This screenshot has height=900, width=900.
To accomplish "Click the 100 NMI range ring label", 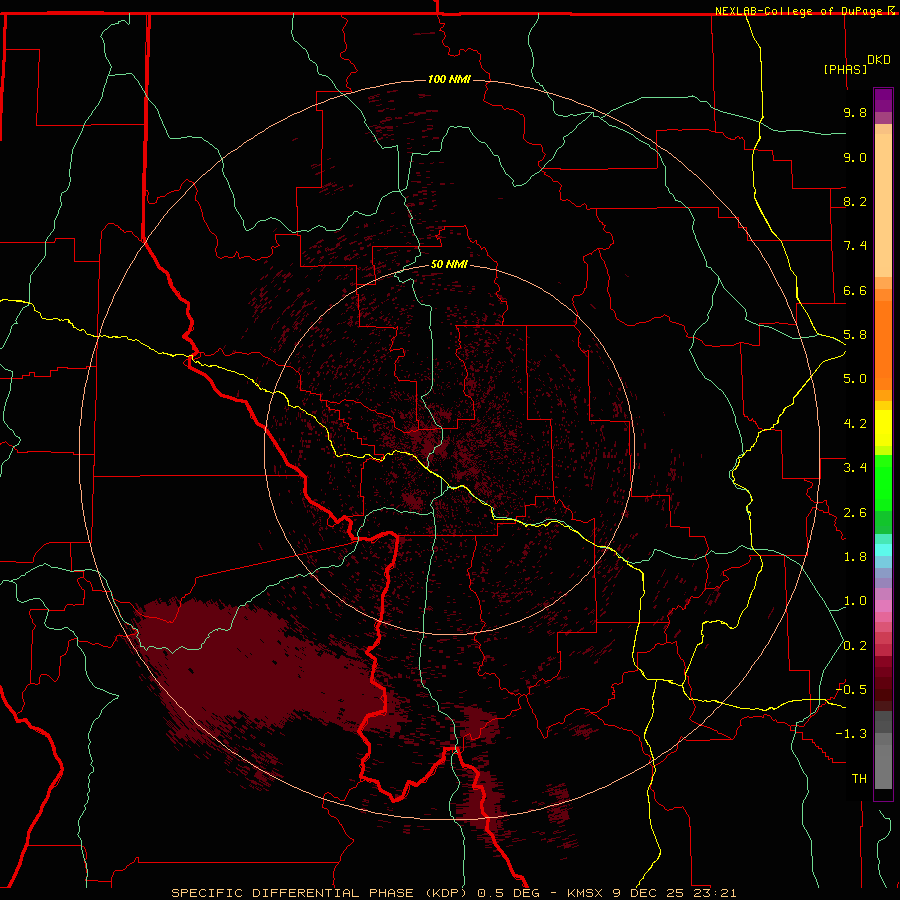I will coord(449,79).
